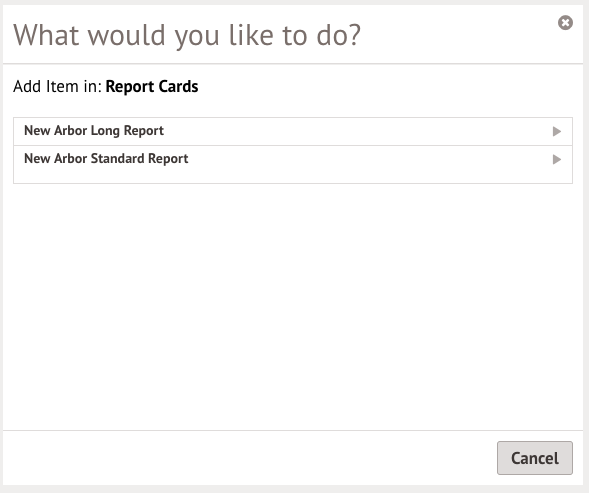Choose the Arbor Standard Report list entry

click(293, 164)
